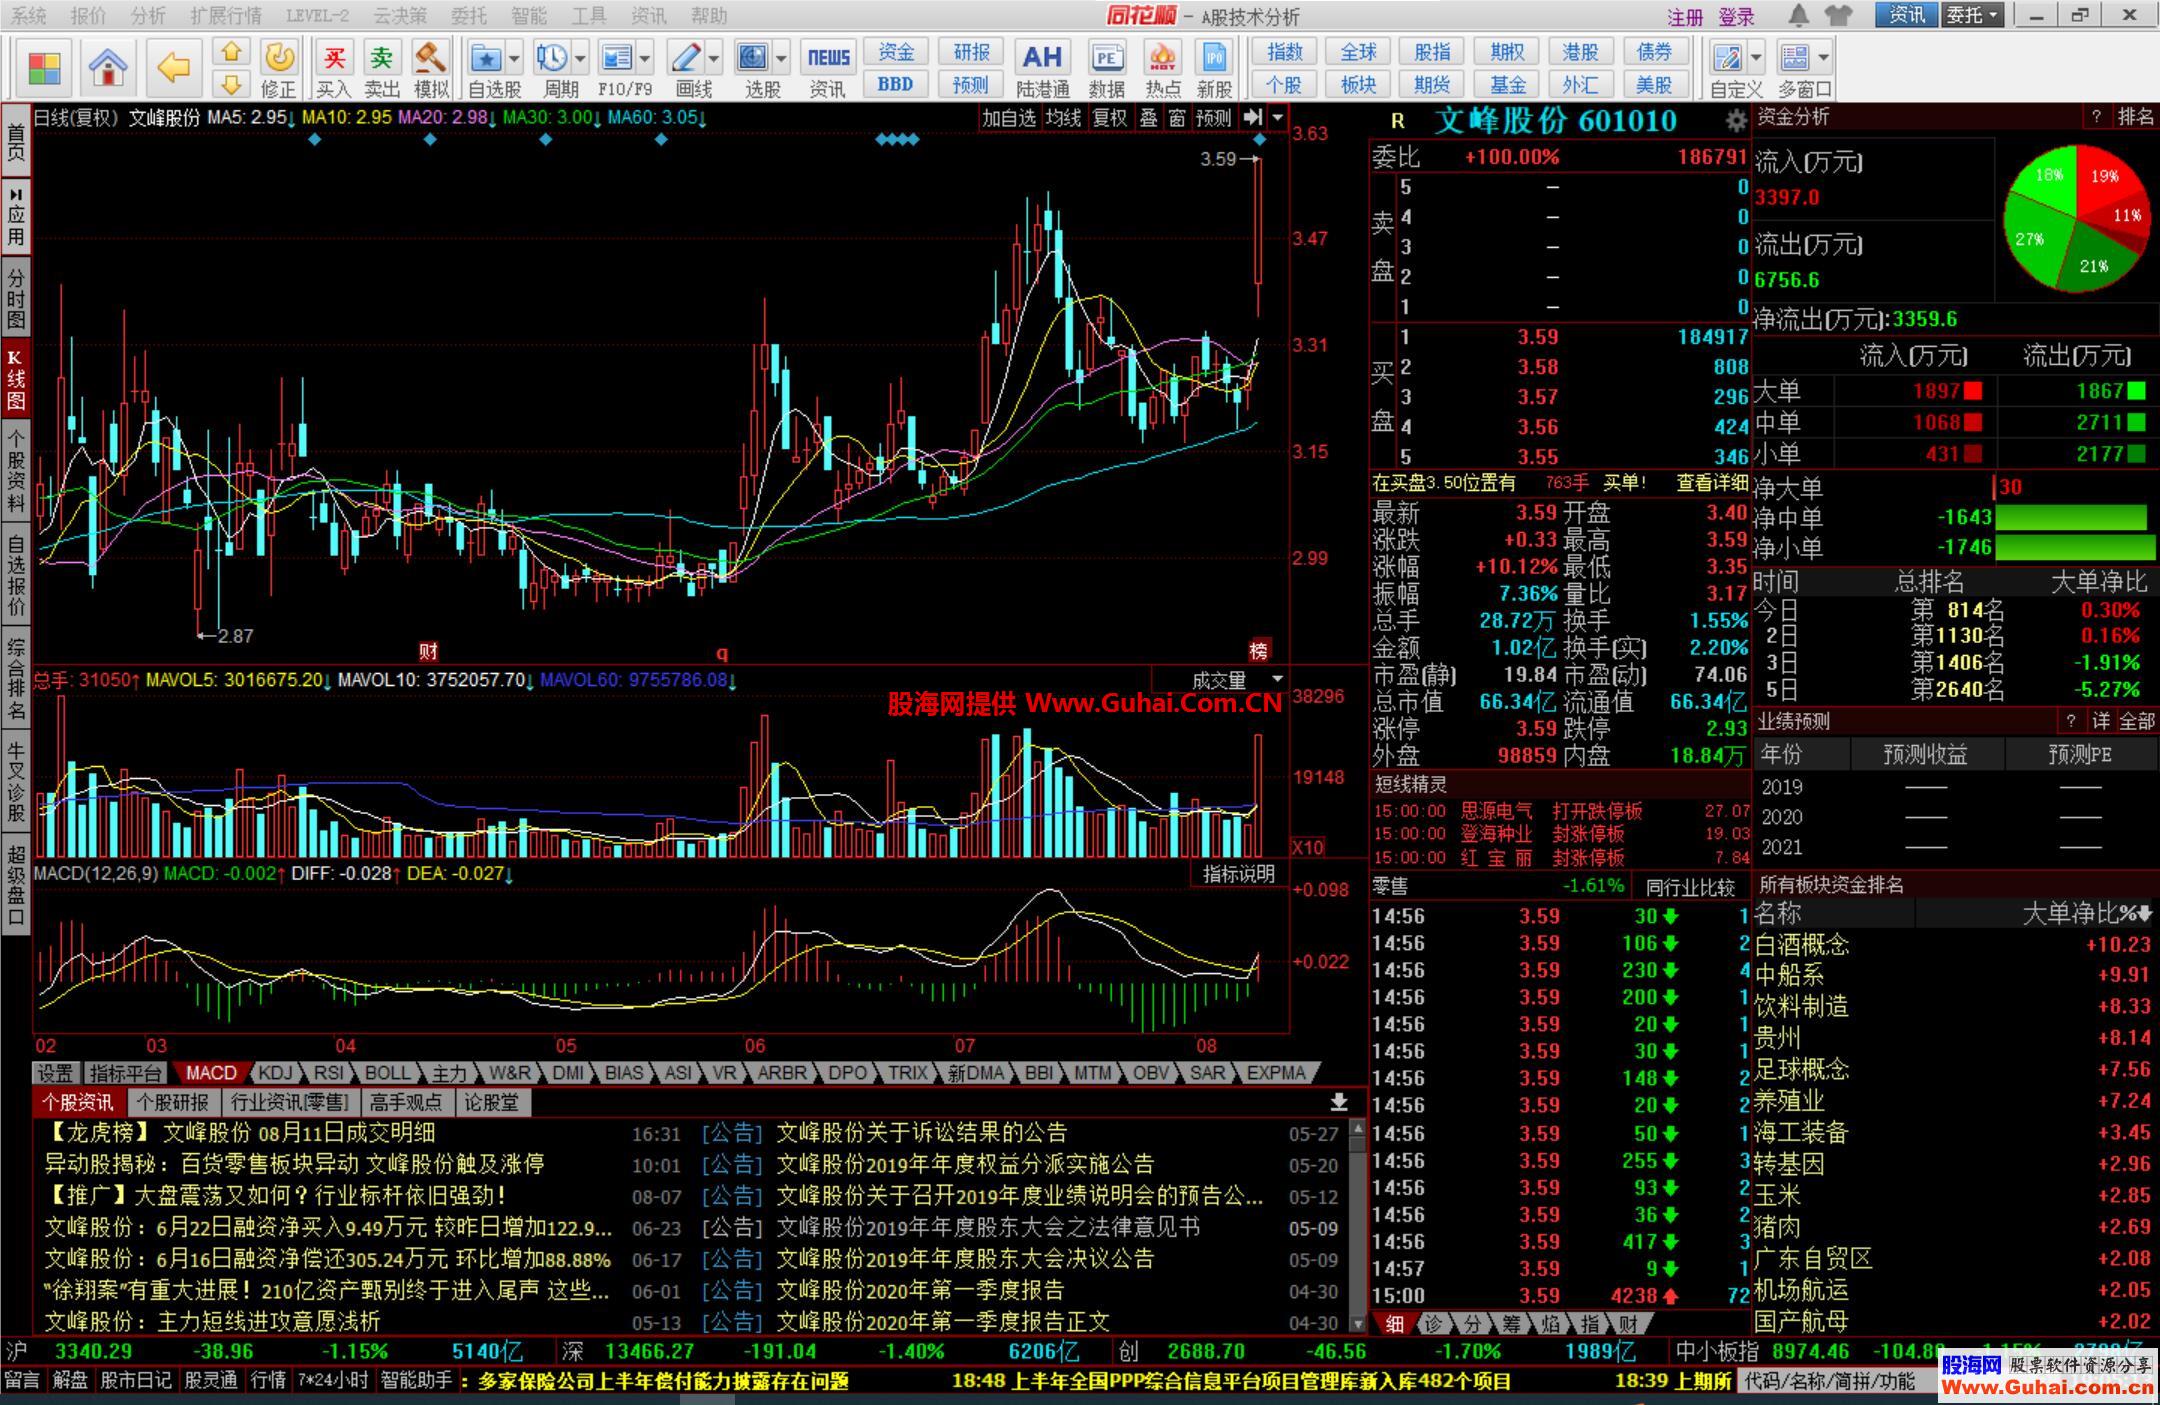Open the 委托 dropdown in title bar
The height and width of the screenshot is (1405, 2160).
(x=1973, y=15)
